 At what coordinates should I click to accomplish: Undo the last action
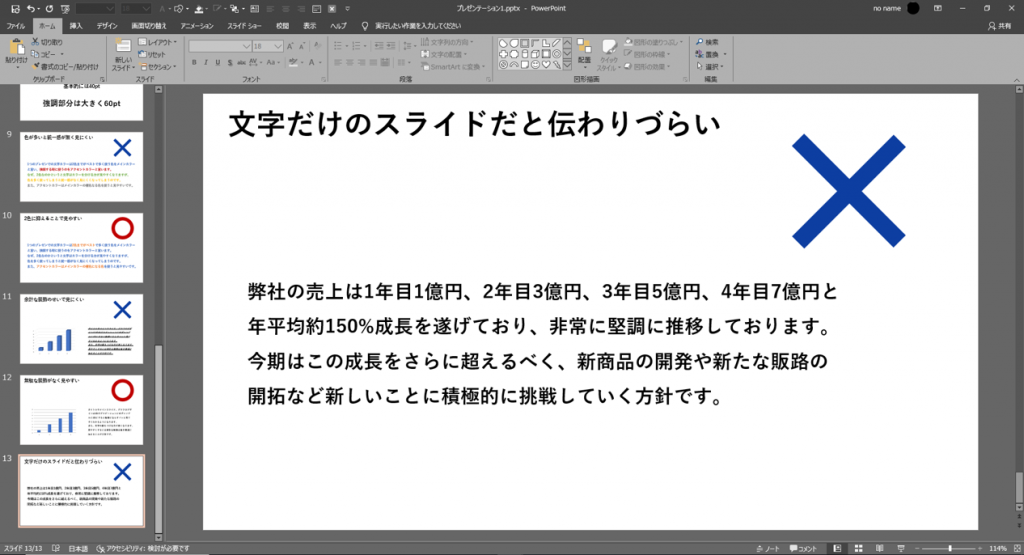pyautogui.click(x=31, y=8)
